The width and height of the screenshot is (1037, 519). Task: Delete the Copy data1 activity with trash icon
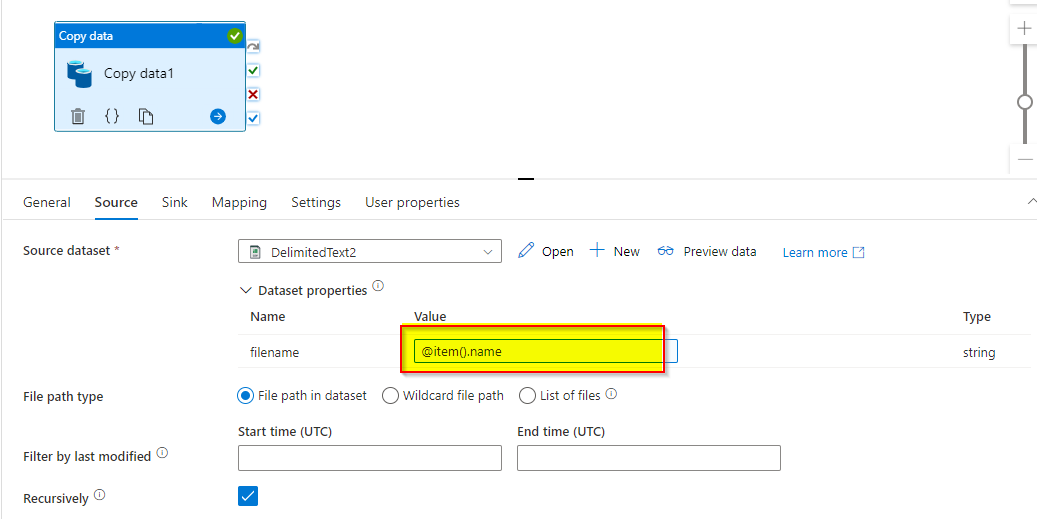[78, 116]
